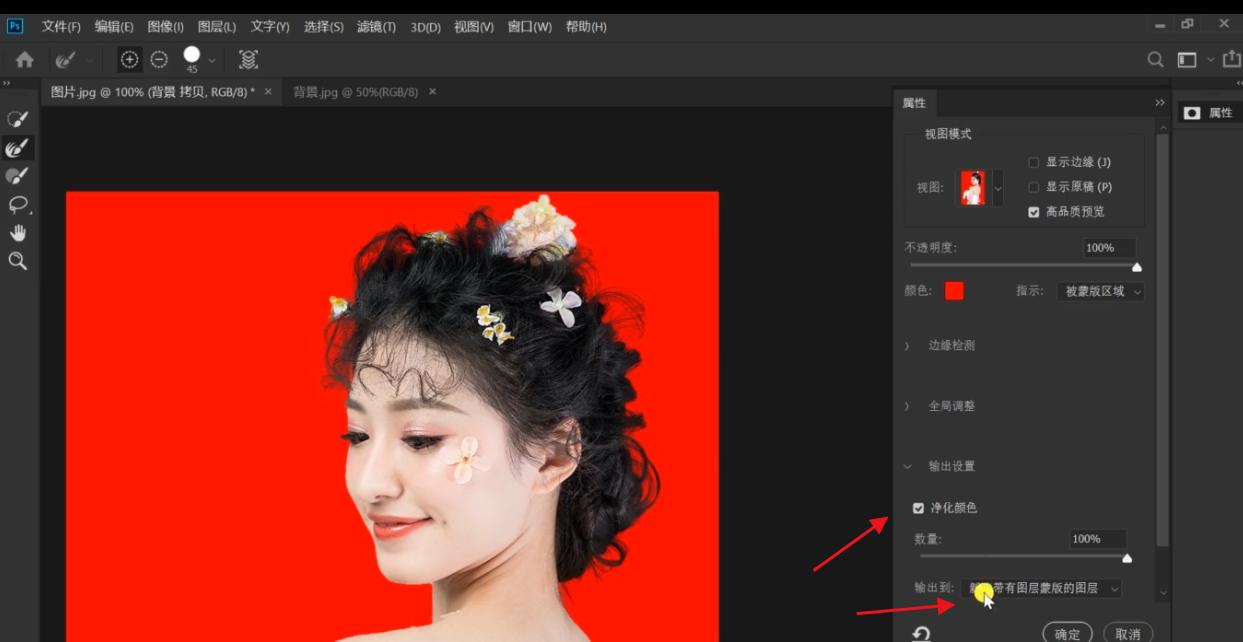The height and width of the screenshot is (642, 1243).
Task: Select the Zoom tool
Action: click(20, 261)
